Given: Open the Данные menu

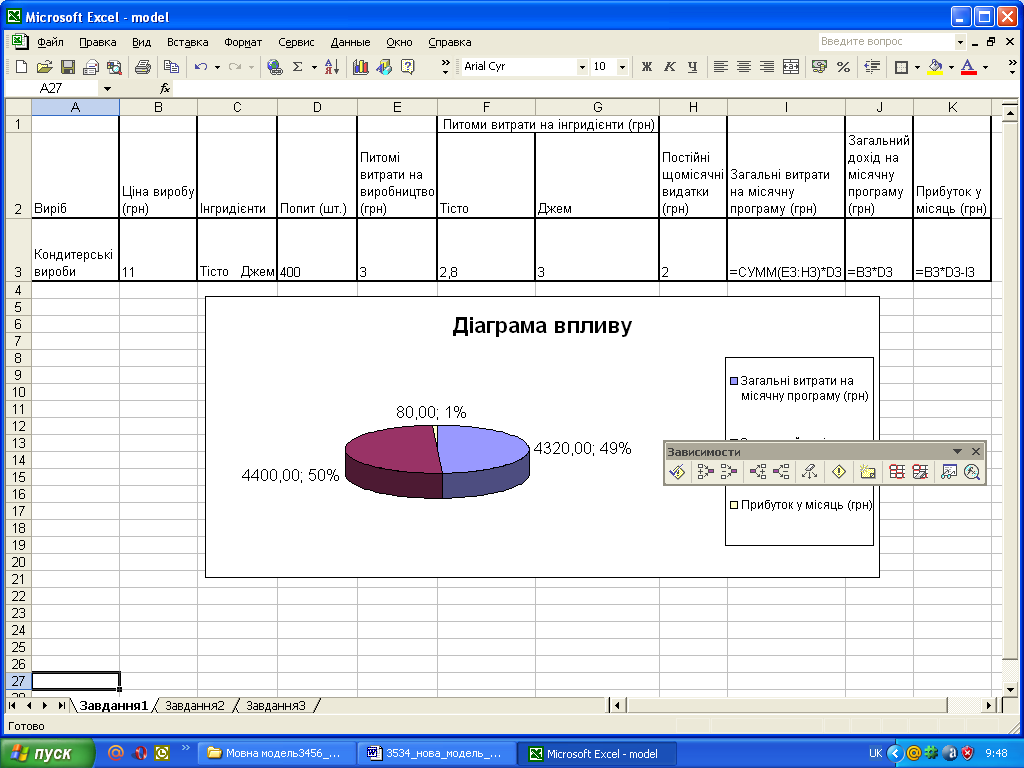Looking at the screenshot, I should coord(350,42).
